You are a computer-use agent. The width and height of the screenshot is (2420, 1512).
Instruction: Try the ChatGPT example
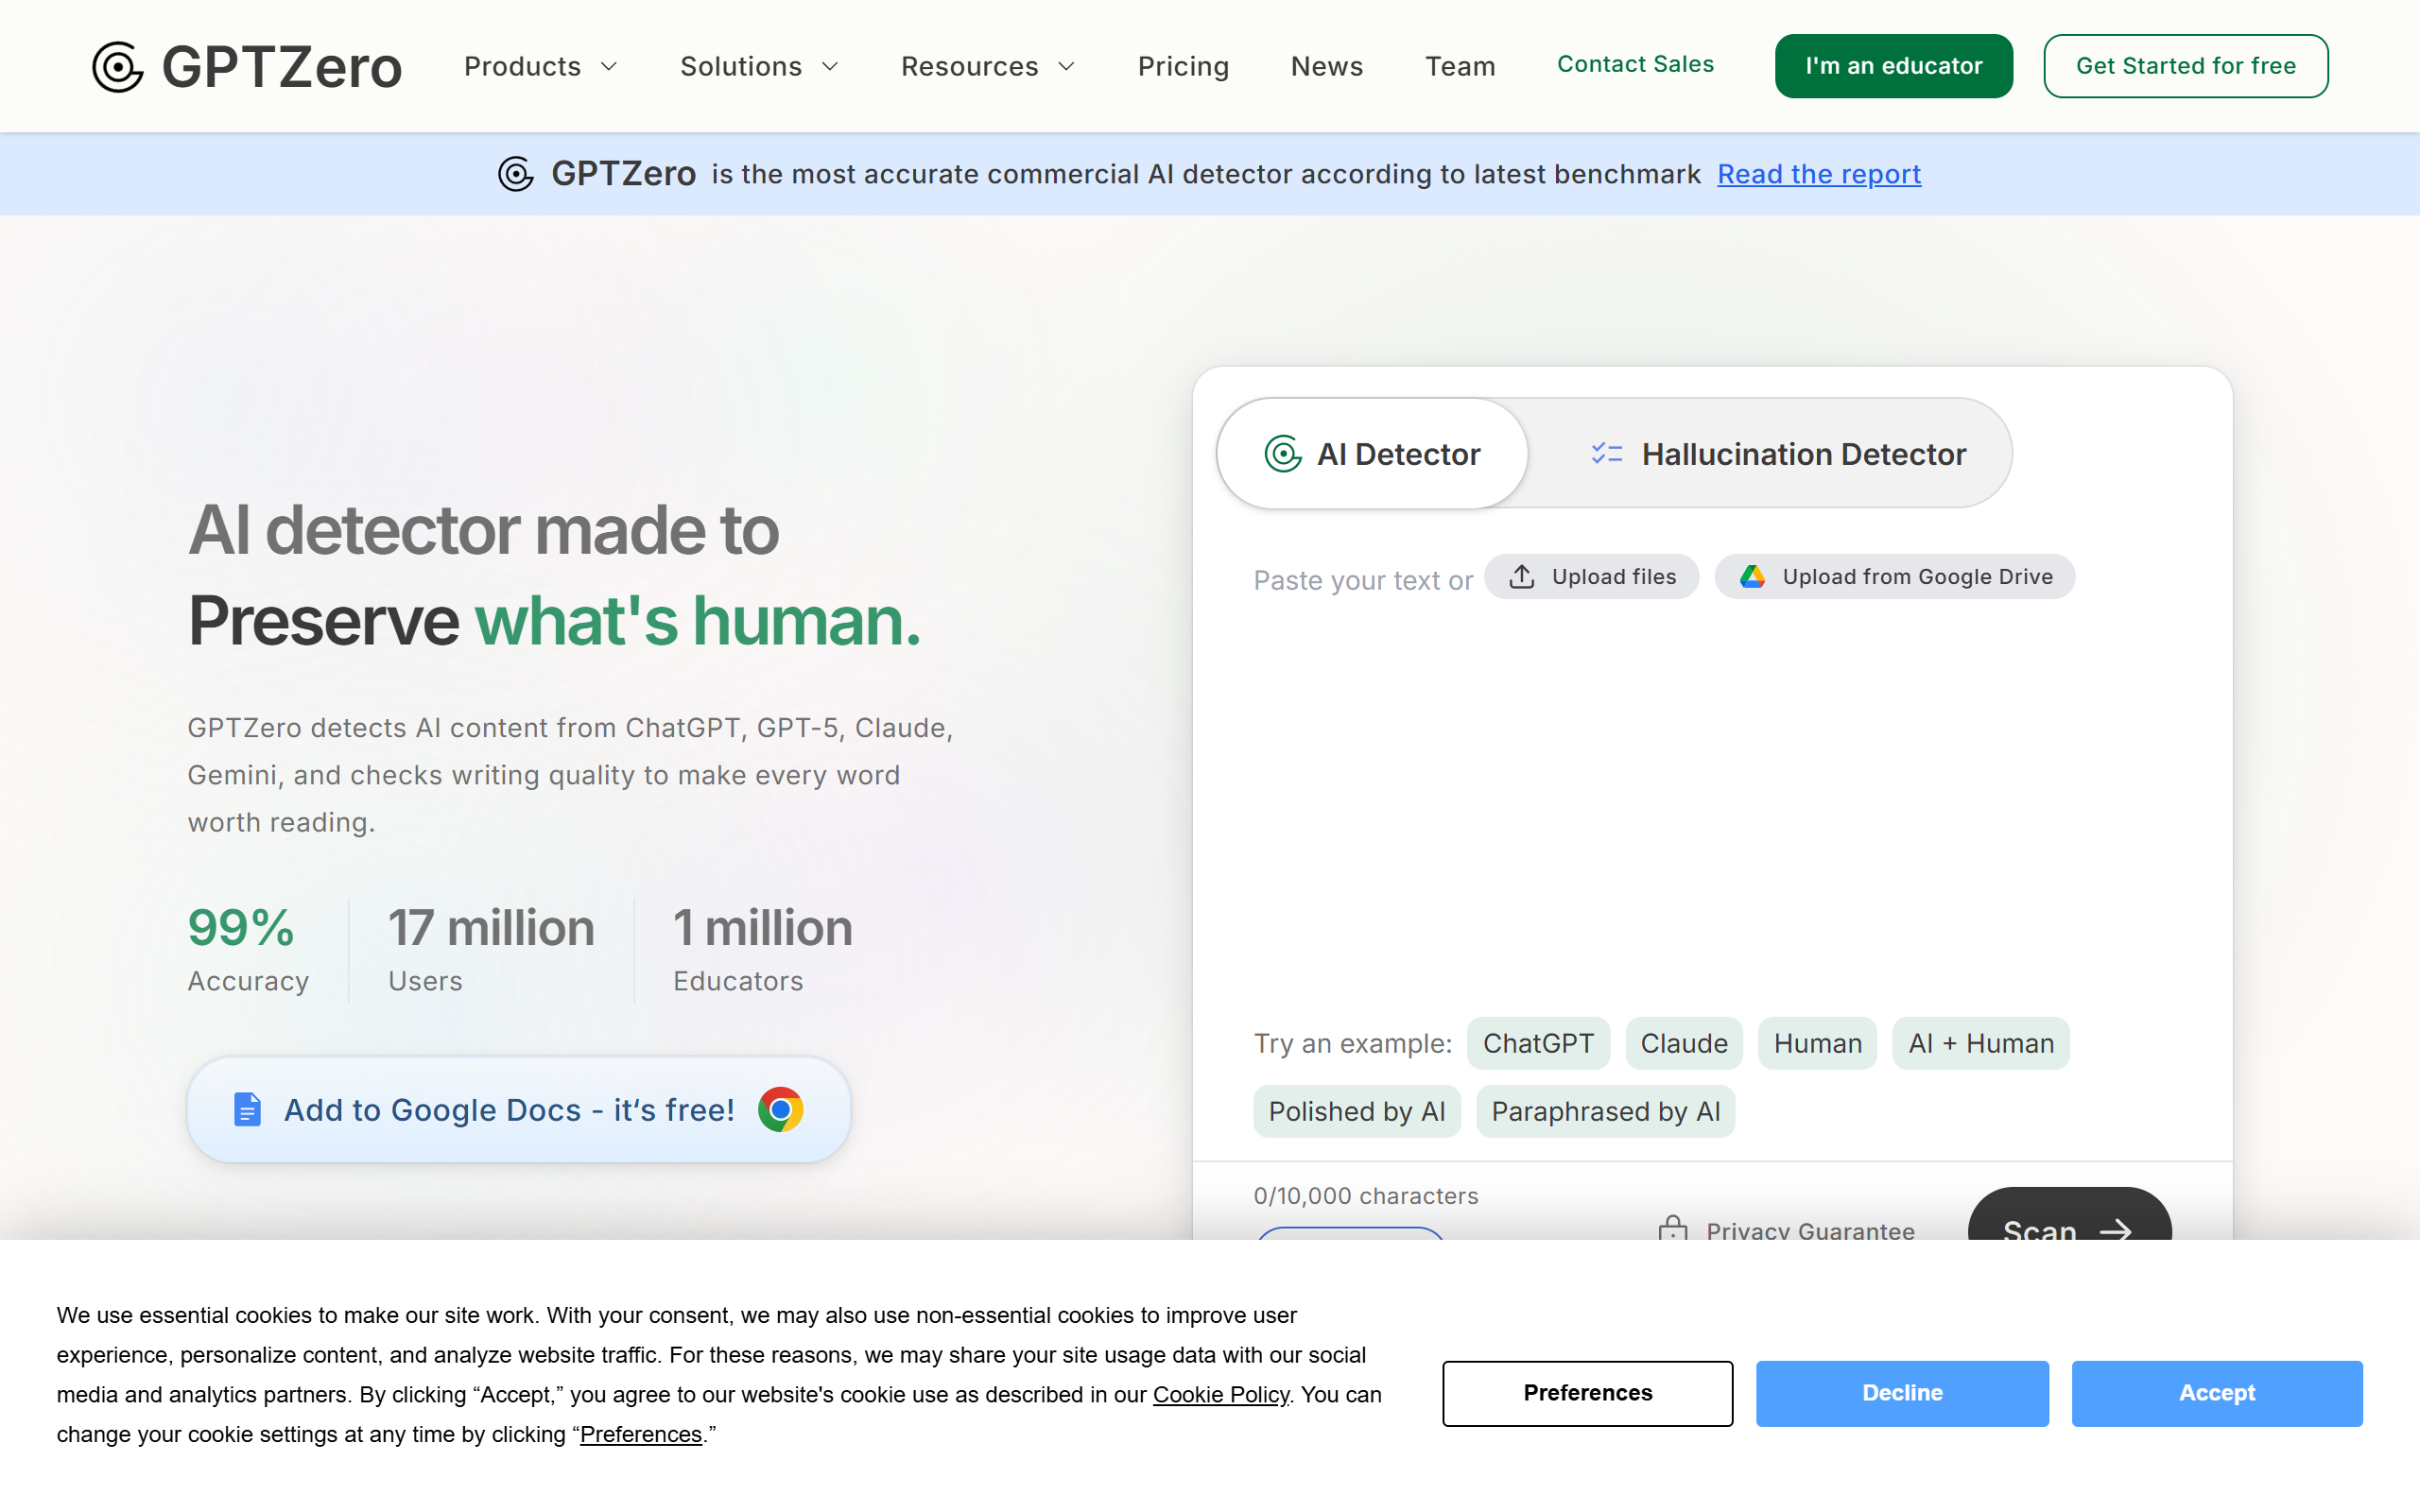point(1538,1043)
